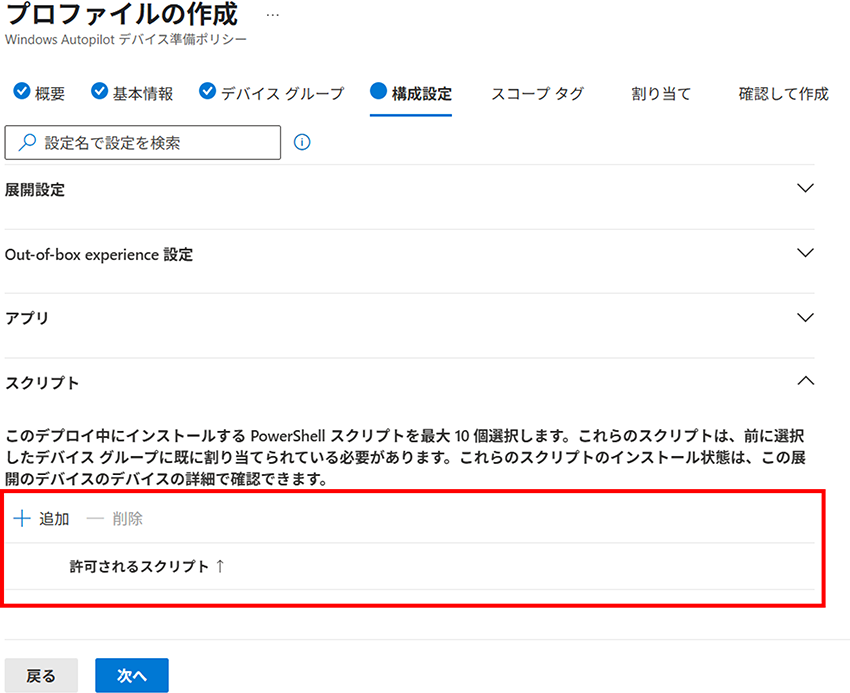Select the 構成設定 tab
850x693 pixels.
tap(411, 93)
